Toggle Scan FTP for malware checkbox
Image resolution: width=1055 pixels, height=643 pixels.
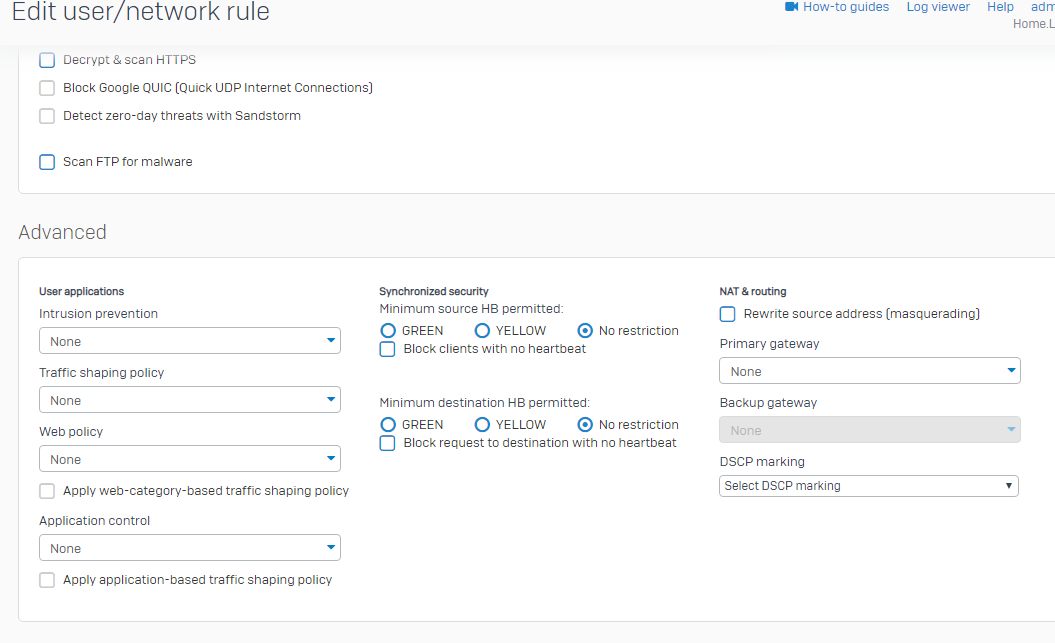[x=47, y=162]
